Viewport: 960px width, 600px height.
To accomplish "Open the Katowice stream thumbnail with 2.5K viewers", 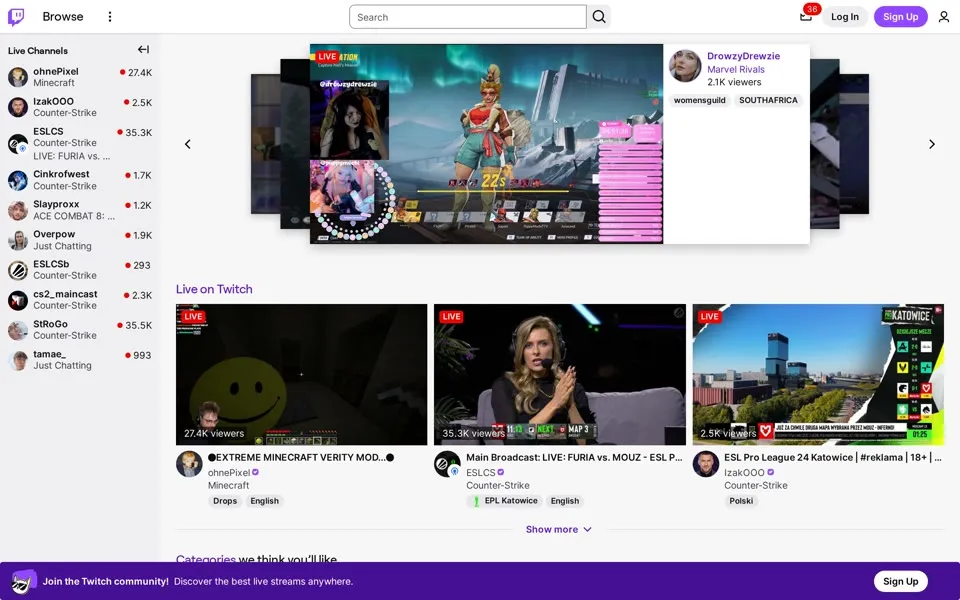I will [x=818, y=375].
